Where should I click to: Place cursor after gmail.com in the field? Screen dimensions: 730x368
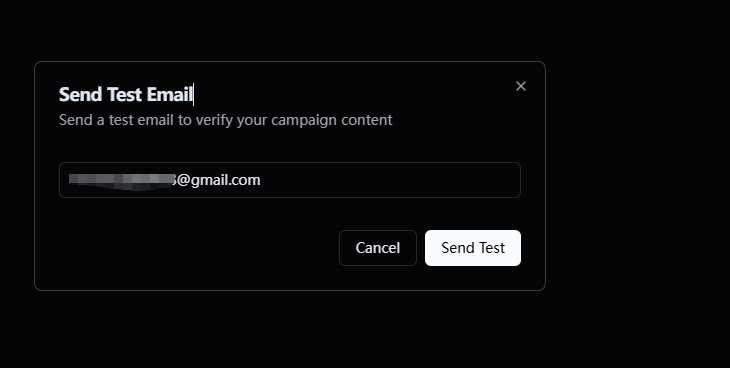[261, 180]
